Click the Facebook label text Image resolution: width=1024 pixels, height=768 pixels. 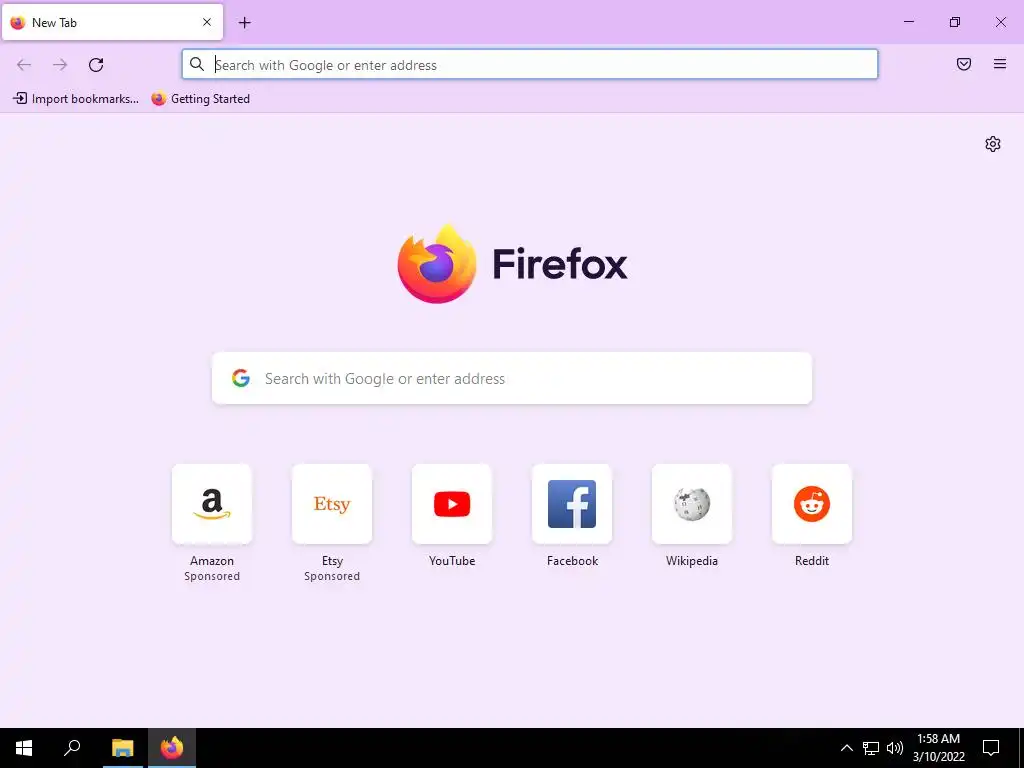pyautogui.click(x=572, y=561)
